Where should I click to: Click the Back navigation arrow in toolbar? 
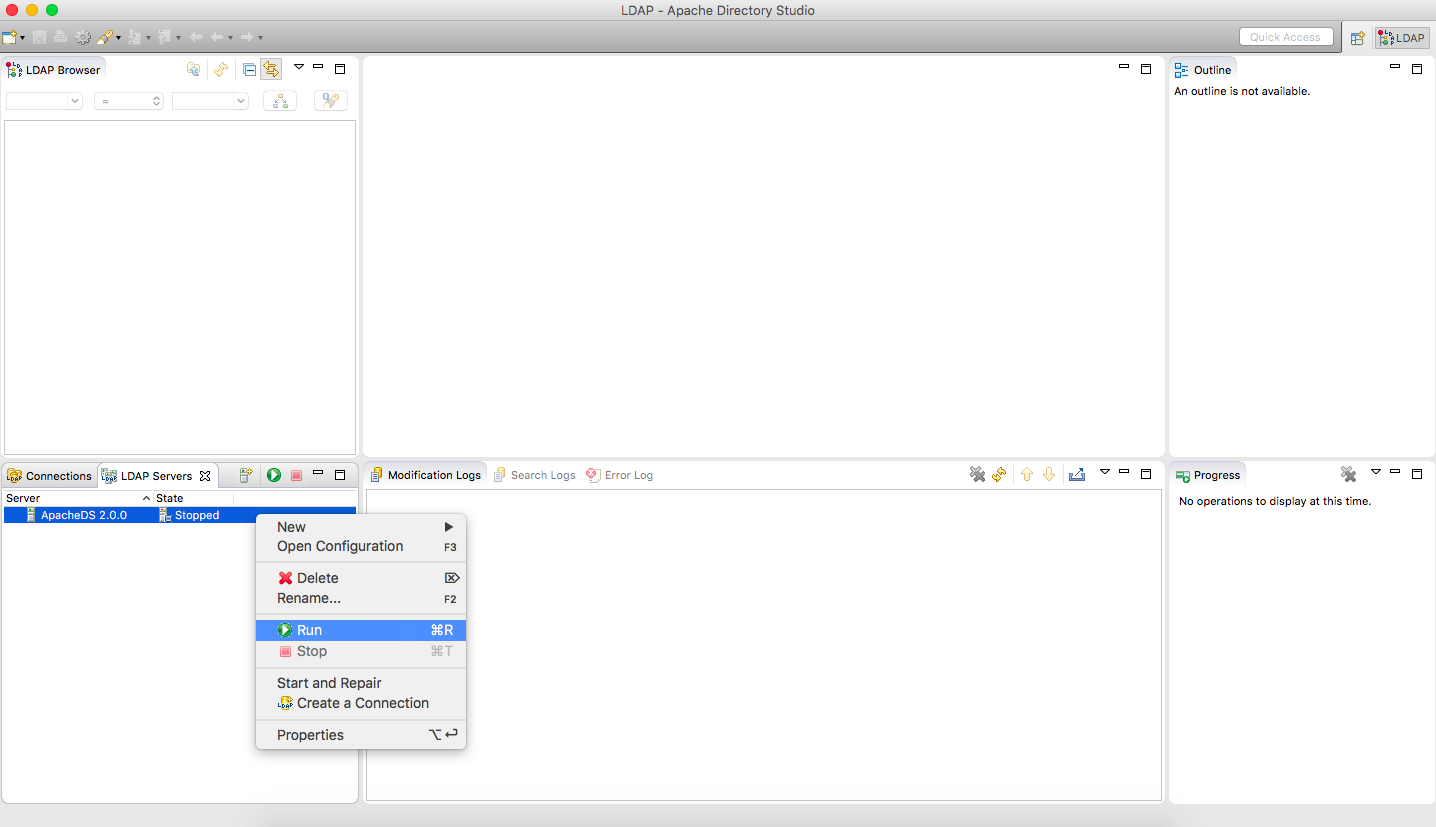tap(217, 37)
